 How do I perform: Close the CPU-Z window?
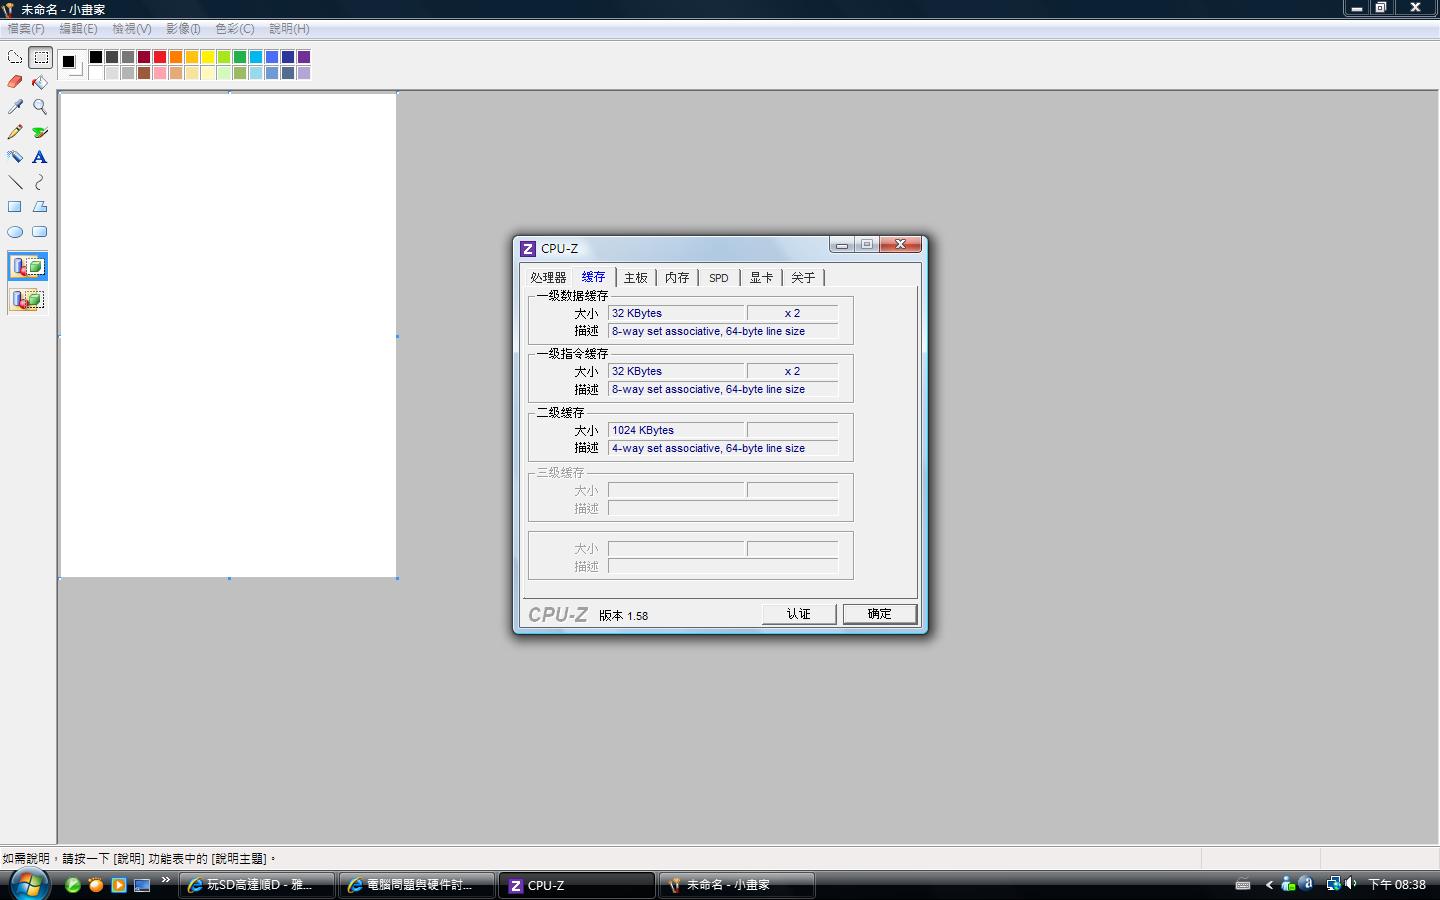pos(900,244)
